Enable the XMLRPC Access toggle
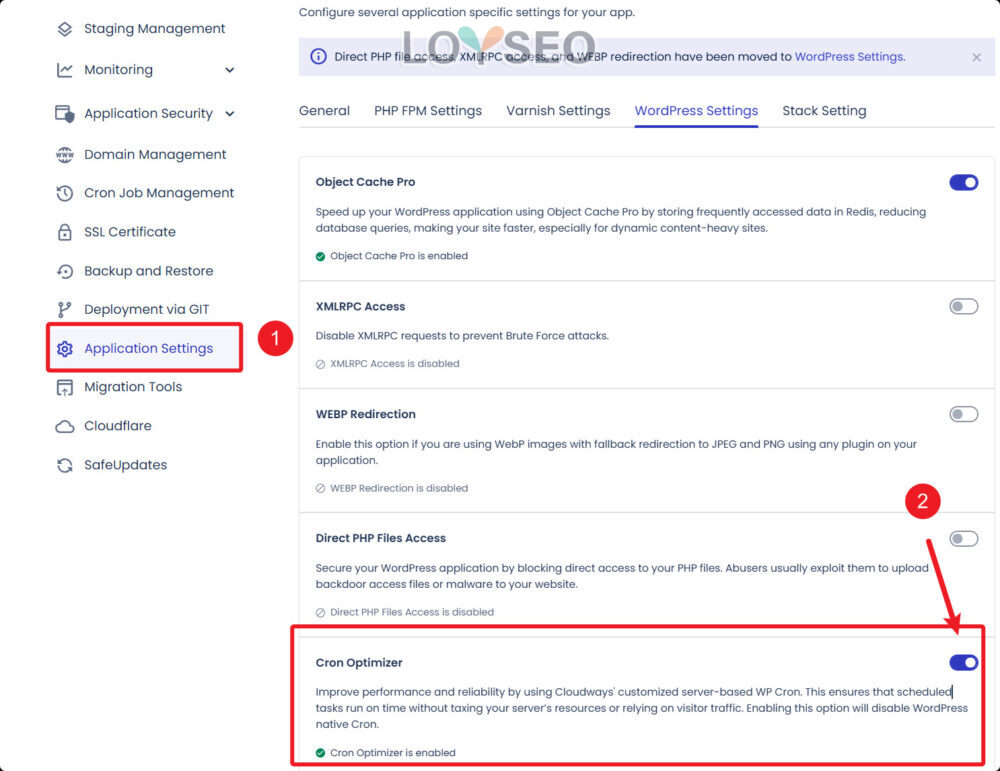1000x771 pixels. [x=964, y=307]
